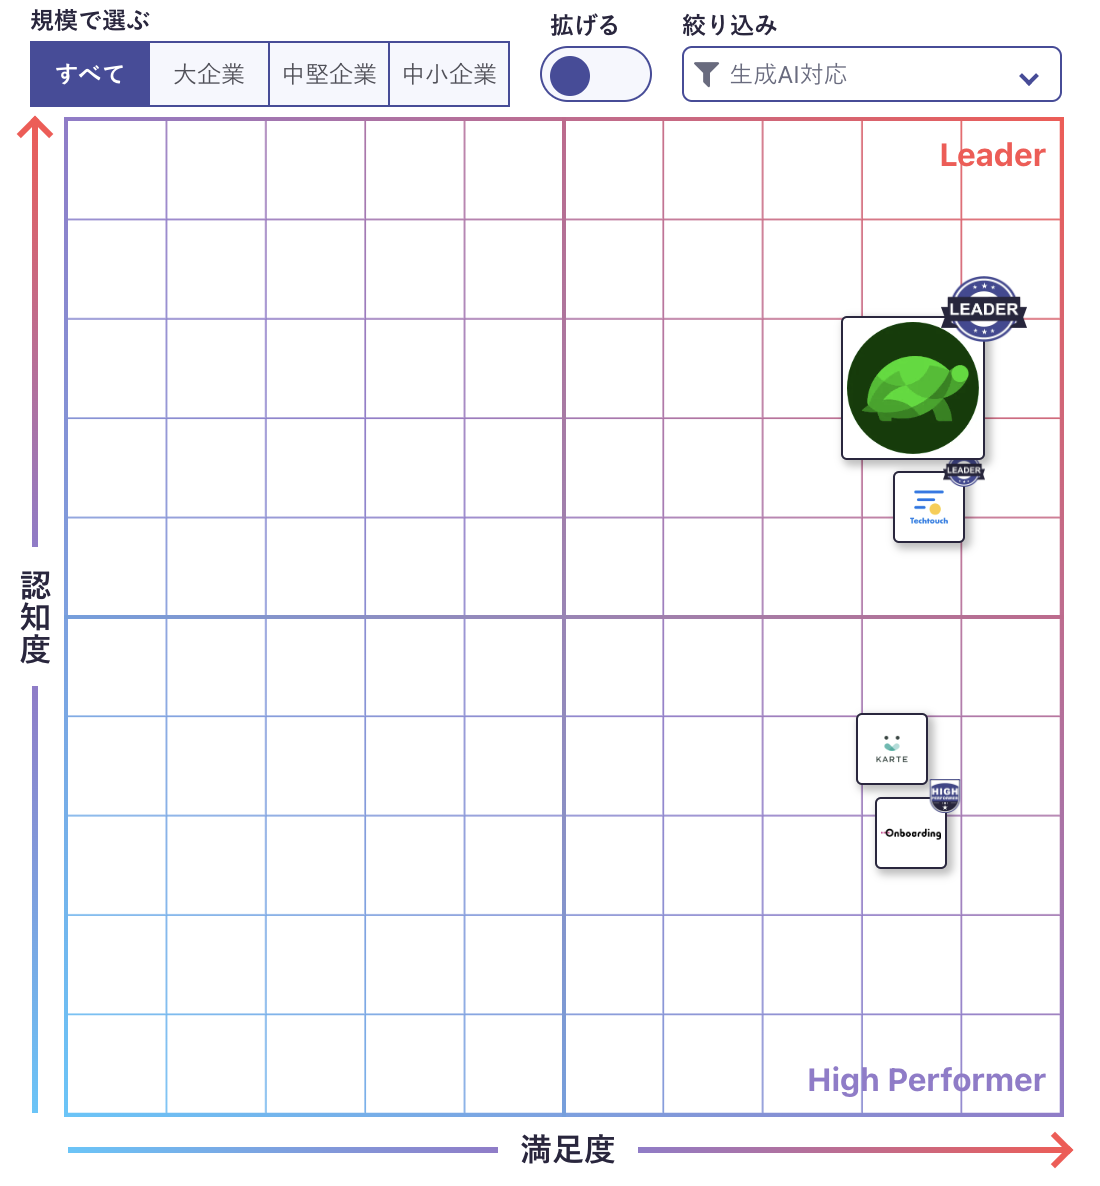Click the large LEADER badge on turtle logo
This screenshot has width=1100, height=1186.
click(x=983, y=309)
